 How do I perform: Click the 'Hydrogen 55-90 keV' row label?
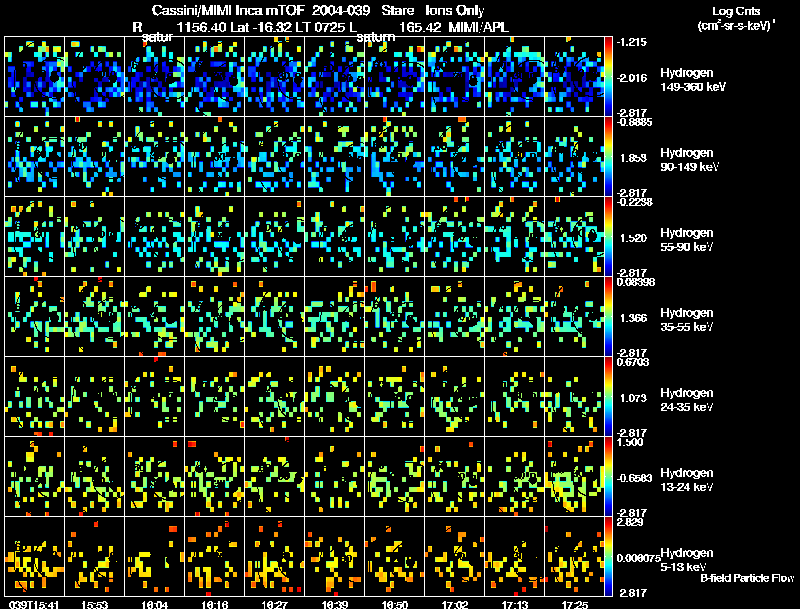click(687, 240)
